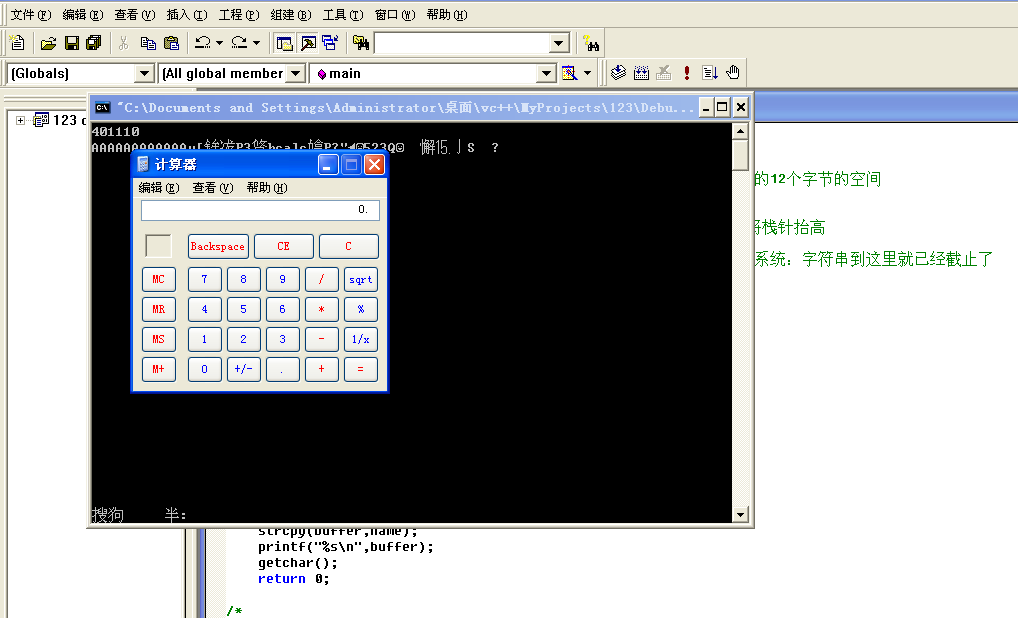Click the Copy icon in toolbar
This screenshot has height=618, width=1018.
click(148, 43)
